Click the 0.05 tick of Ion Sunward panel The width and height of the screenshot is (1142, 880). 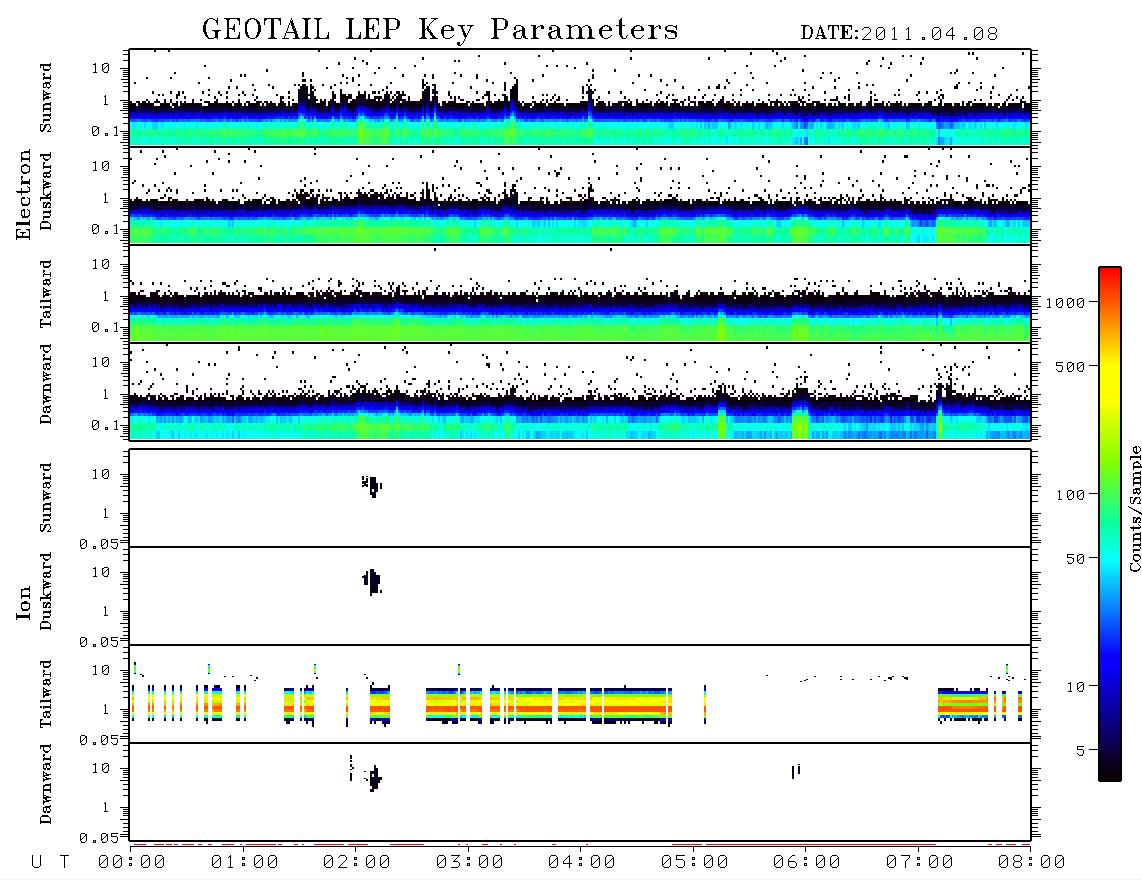click(x=98, y=543)
